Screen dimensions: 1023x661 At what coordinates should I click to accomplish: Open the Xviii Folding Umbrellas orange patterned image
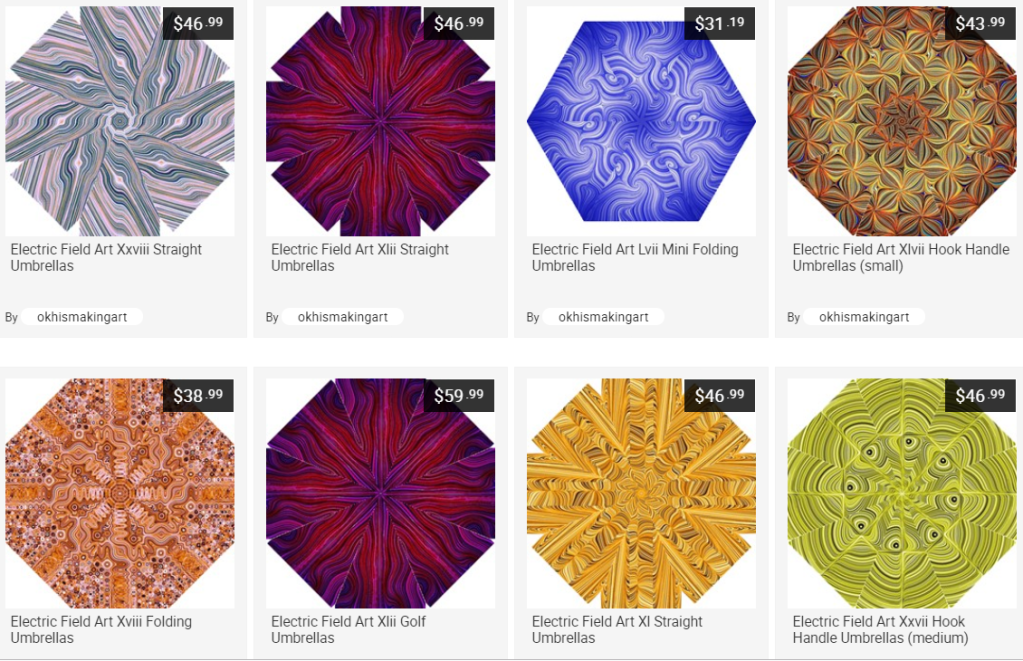point(119,493)
